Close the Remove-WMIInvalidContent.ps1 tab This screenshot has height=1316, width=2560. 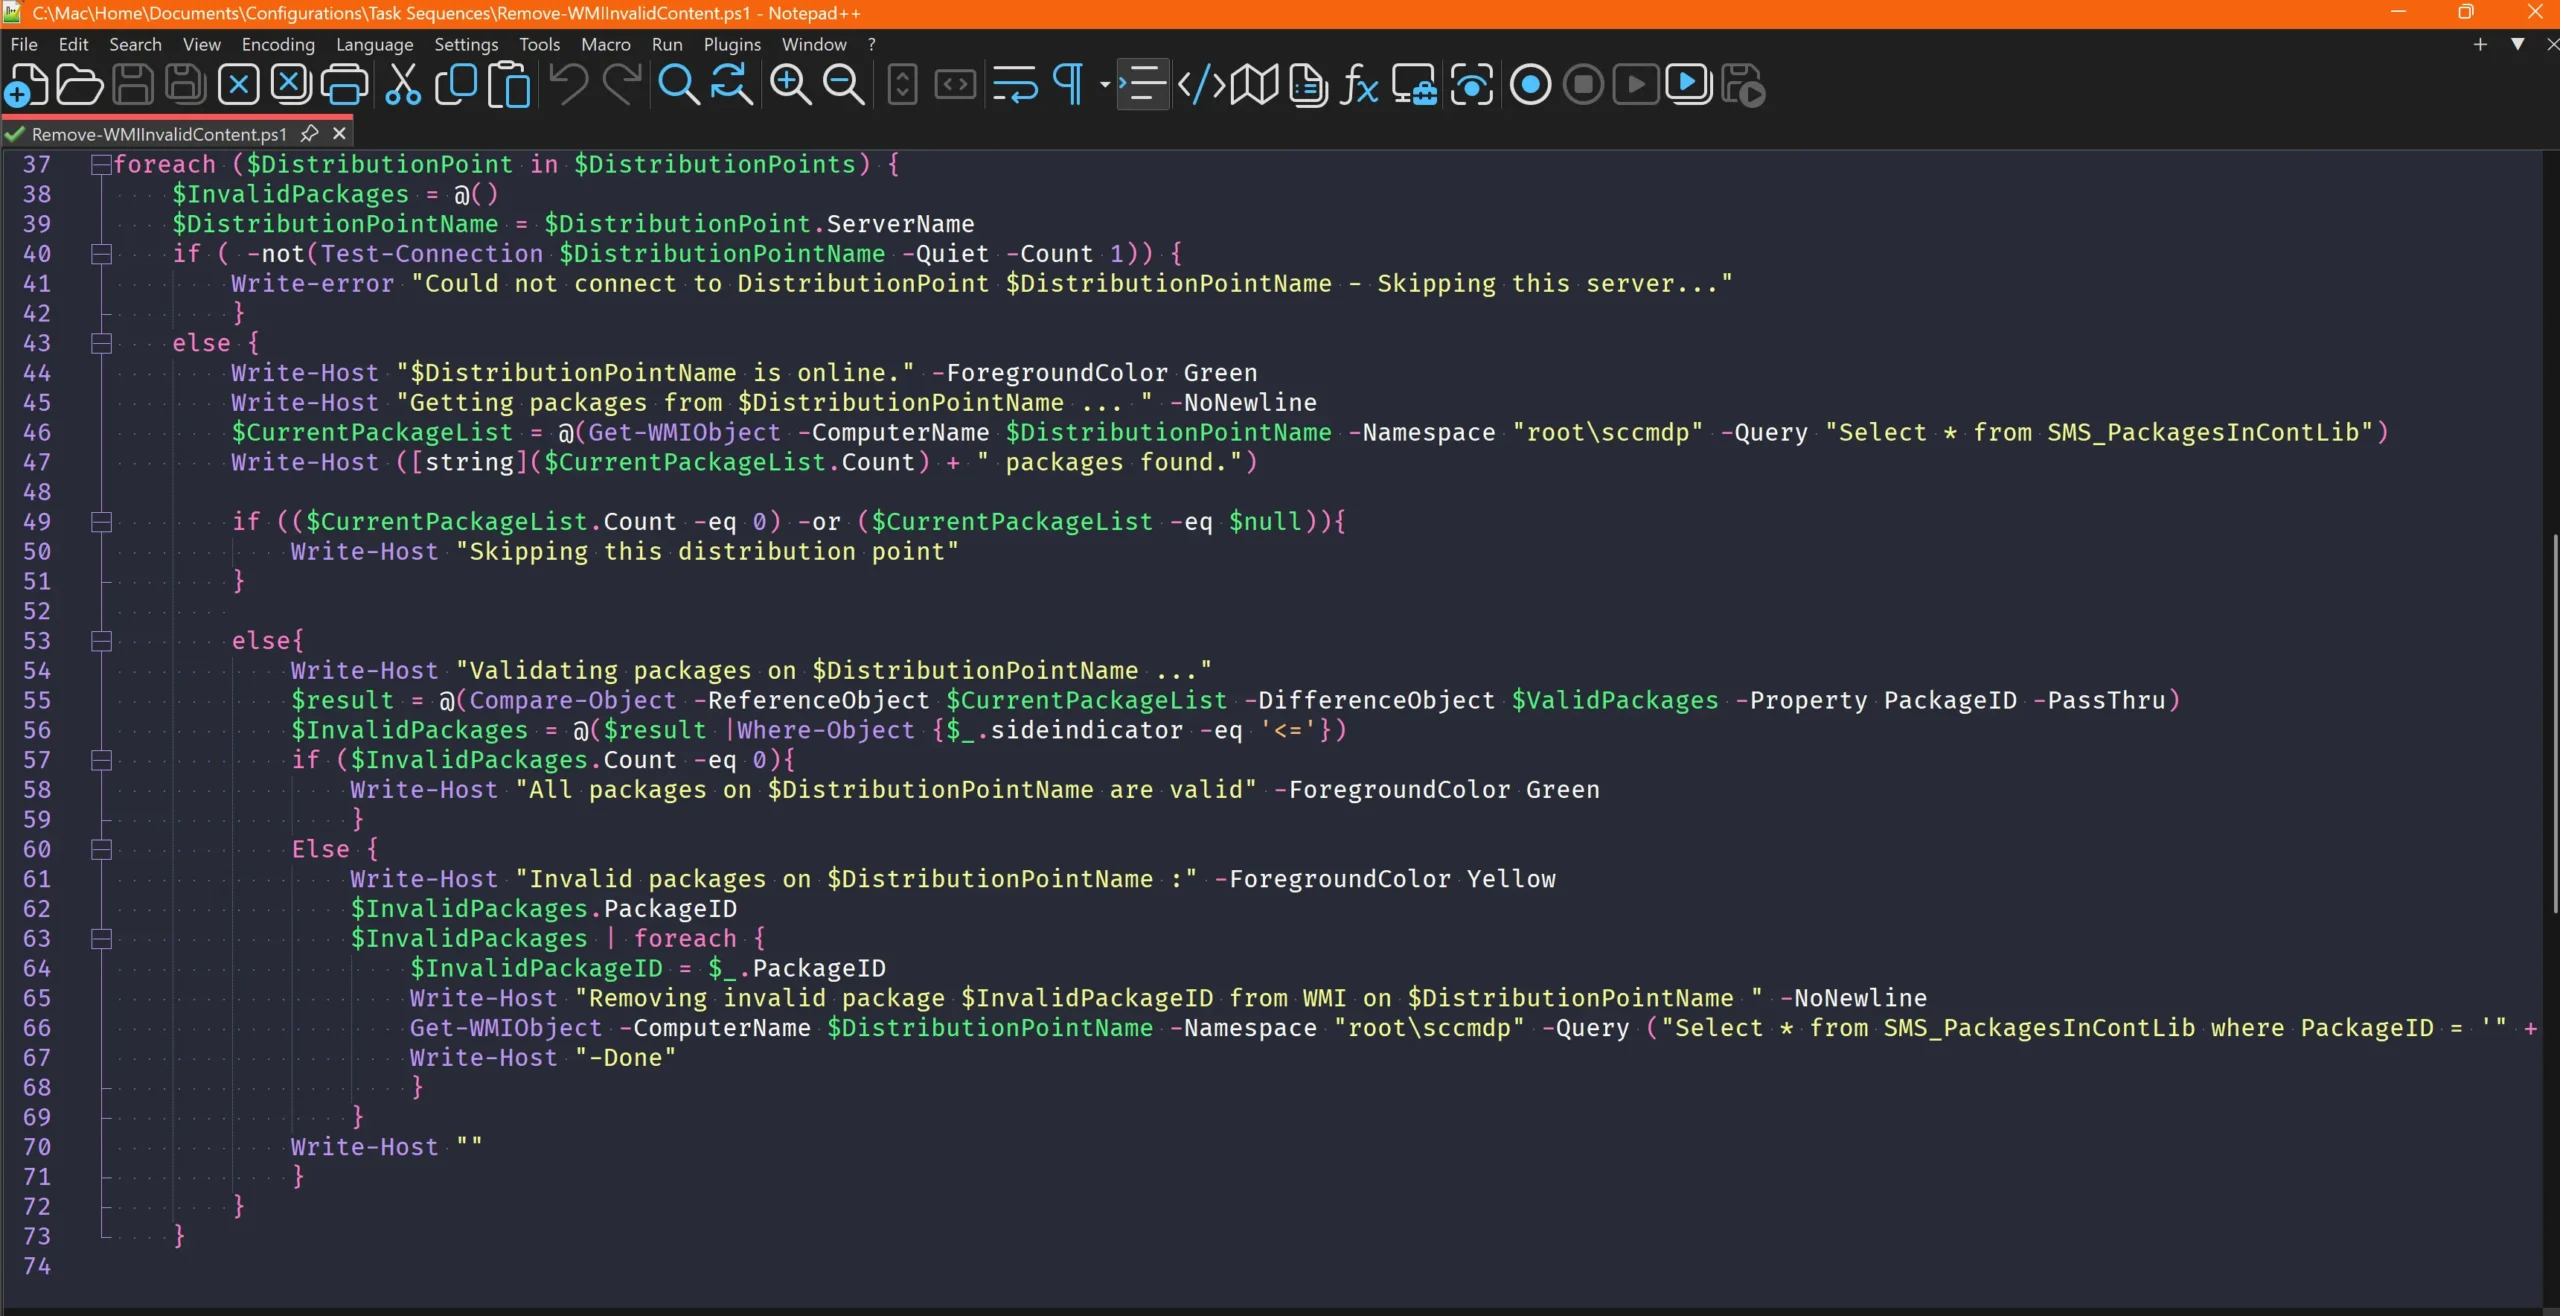click(338, 132)
